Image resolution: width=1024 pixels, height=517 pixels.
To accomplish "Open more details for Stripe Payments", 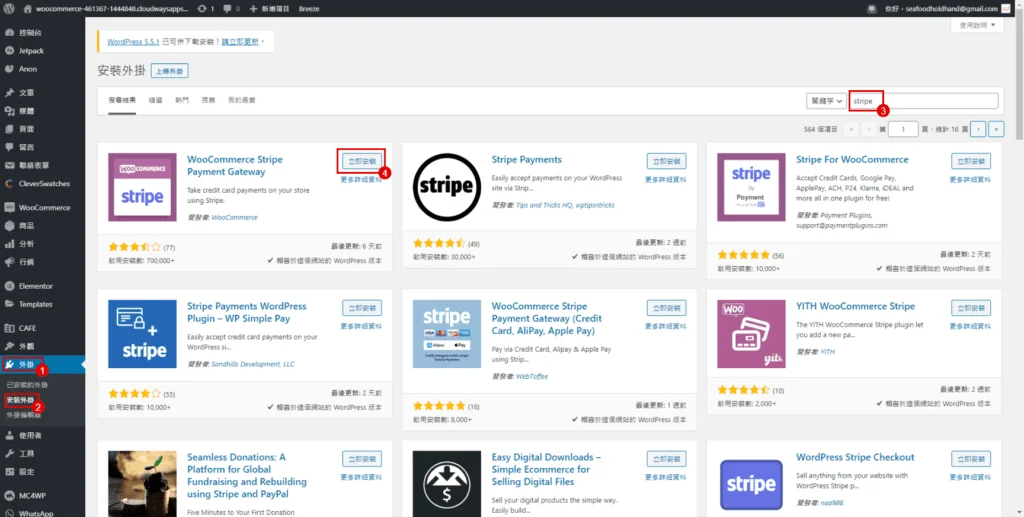I will click(665, 180).
